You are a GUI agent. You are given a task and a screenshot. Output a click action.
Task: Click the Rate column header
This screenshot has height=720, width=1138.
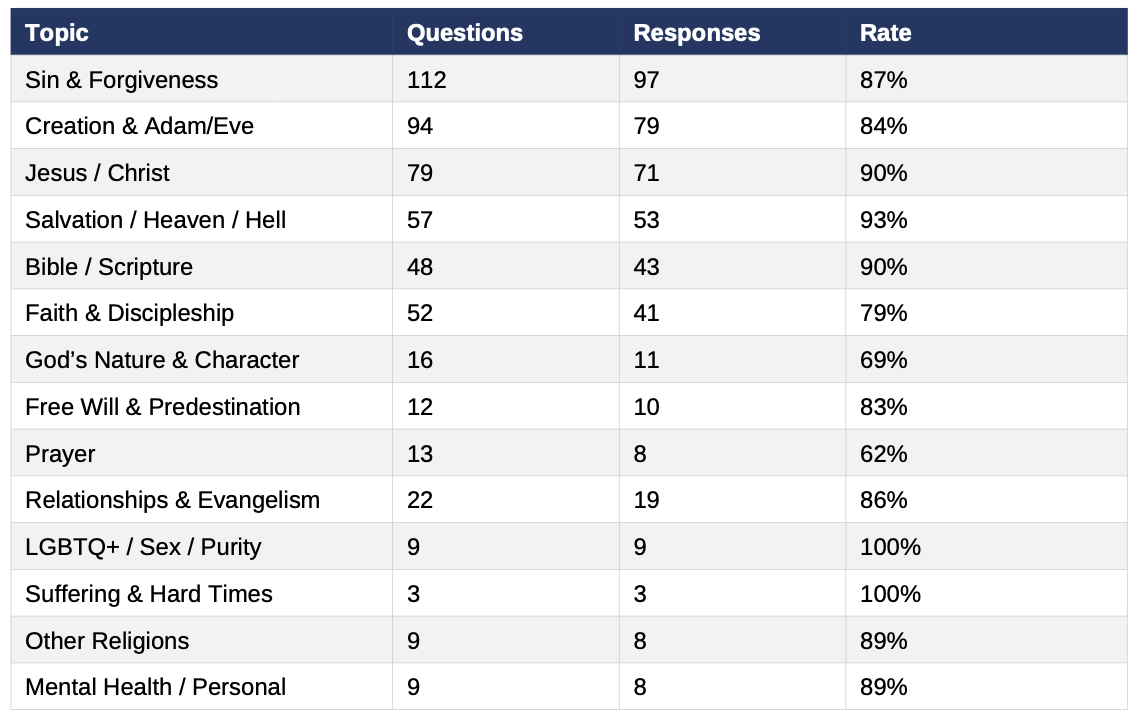tap(986, 32)
